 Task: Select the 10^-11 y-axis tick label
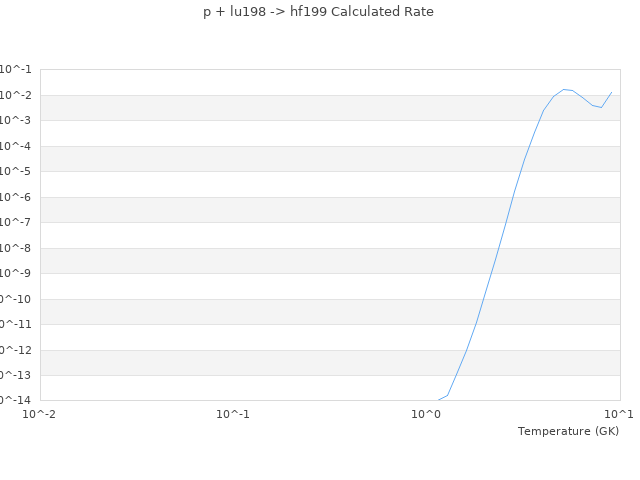14,325
